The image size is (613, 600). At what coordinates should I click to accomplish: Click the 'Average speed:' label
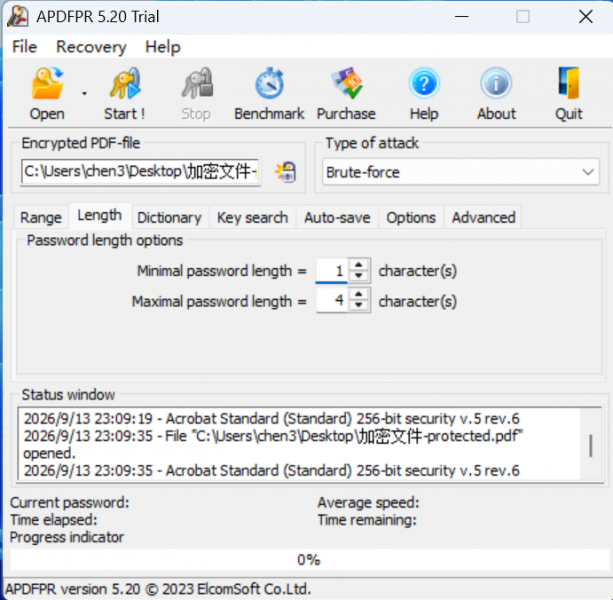368,503
